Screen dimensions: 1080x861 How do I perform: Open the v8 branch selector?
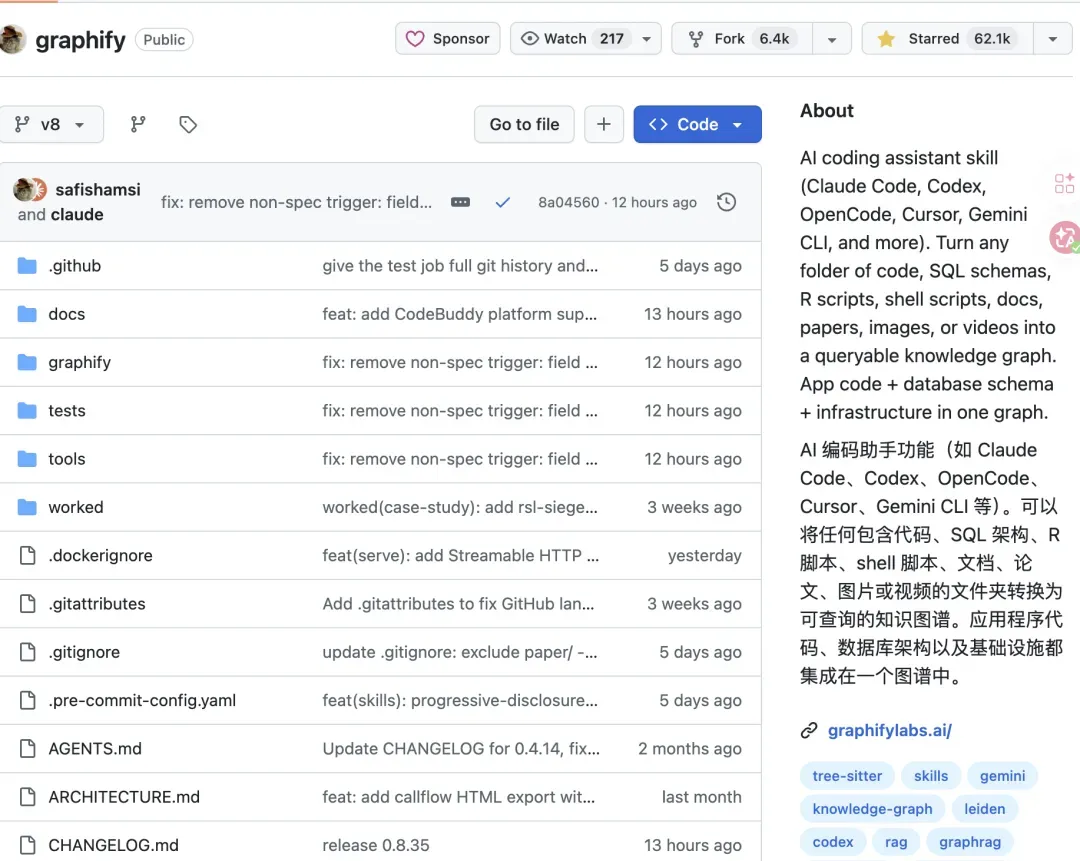(50, 124)
